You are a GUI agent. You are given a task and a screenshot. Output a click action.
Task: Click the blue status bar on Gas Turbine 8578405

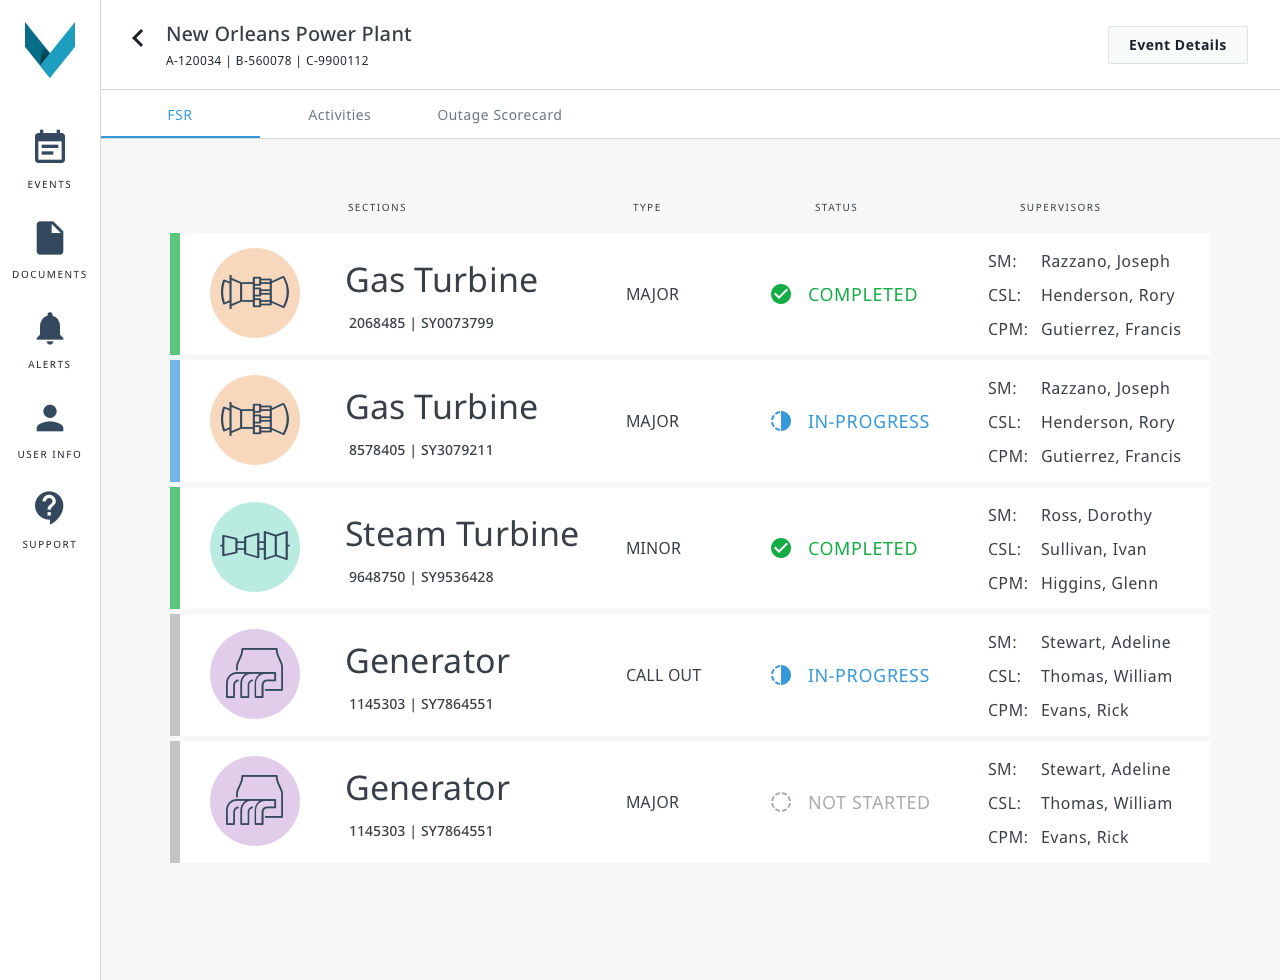175,421
